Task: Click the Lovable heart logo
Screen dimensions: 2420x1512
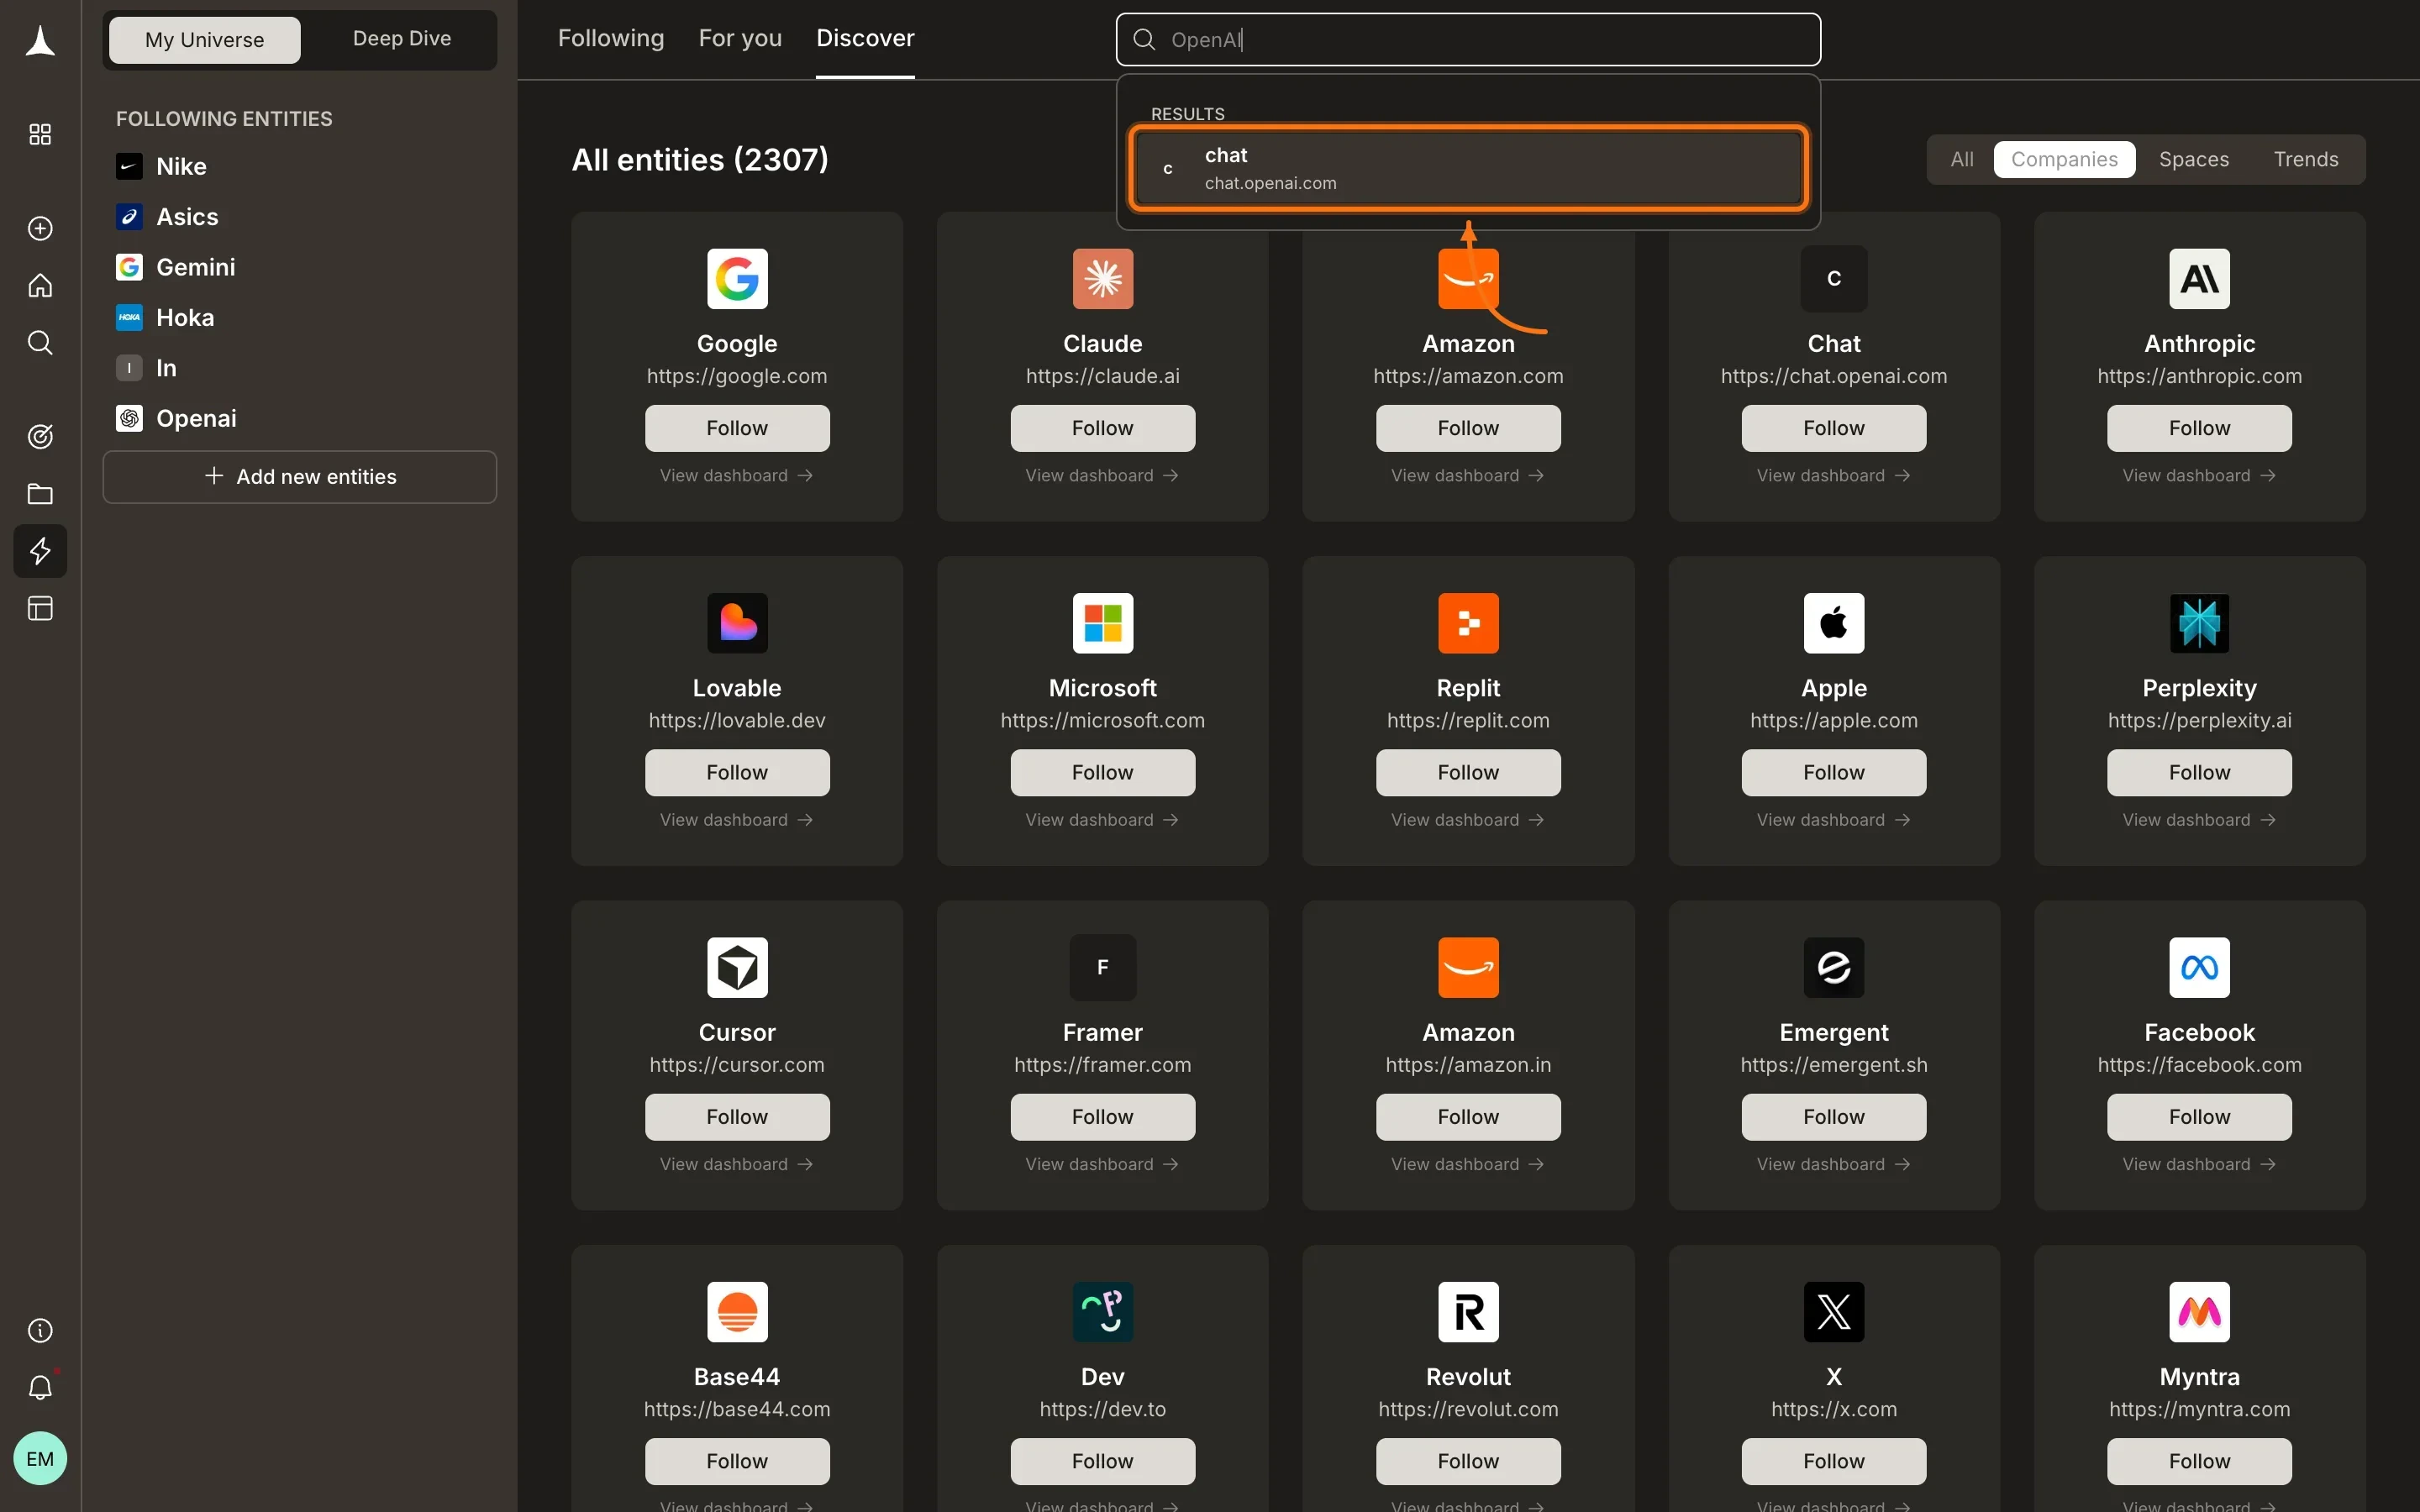Action: click(737, 623)
